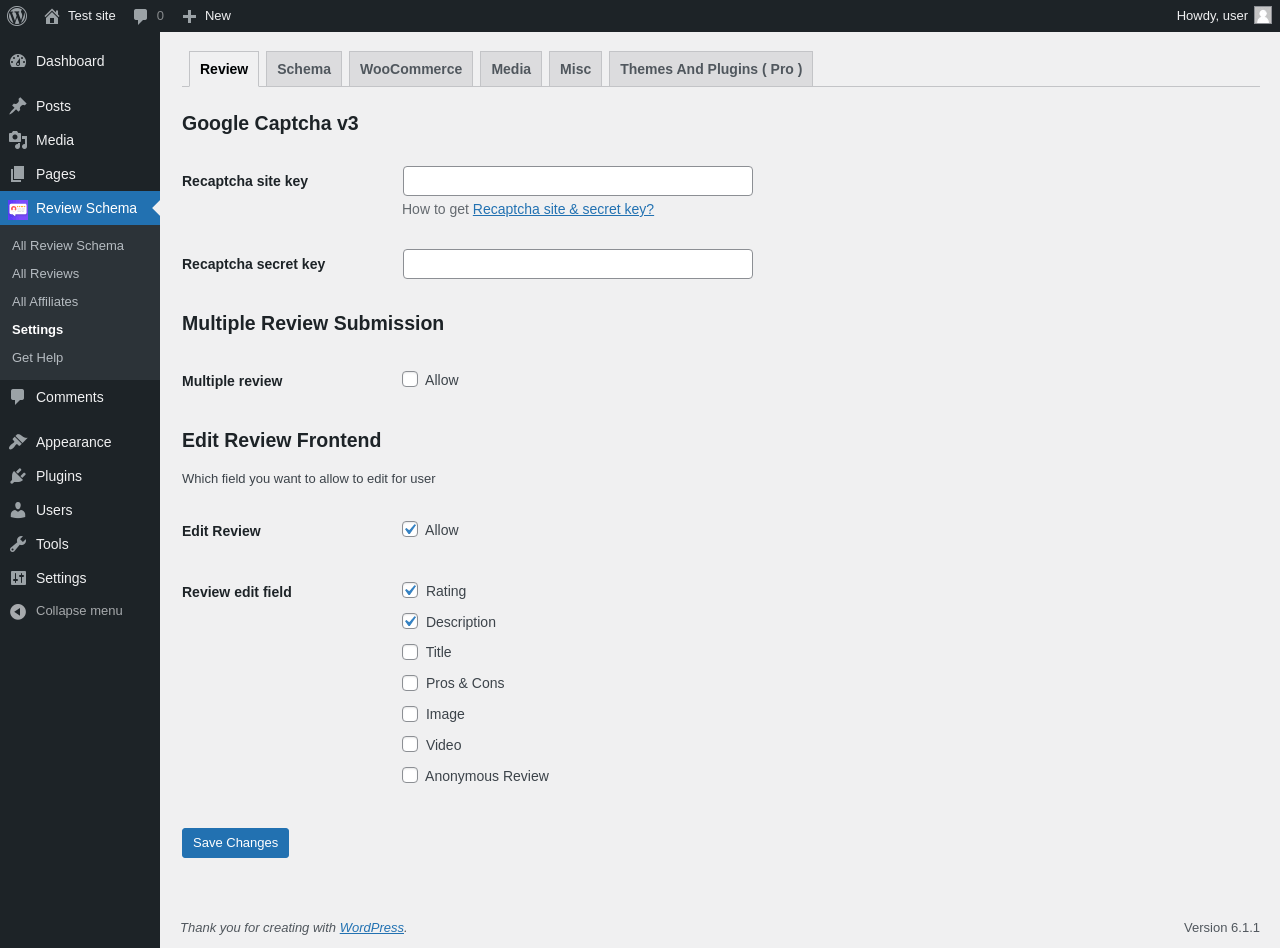Click the comments bubble in admin bar
The height and width of the screenshot is (948, 1280).
[x=141, y=16]
